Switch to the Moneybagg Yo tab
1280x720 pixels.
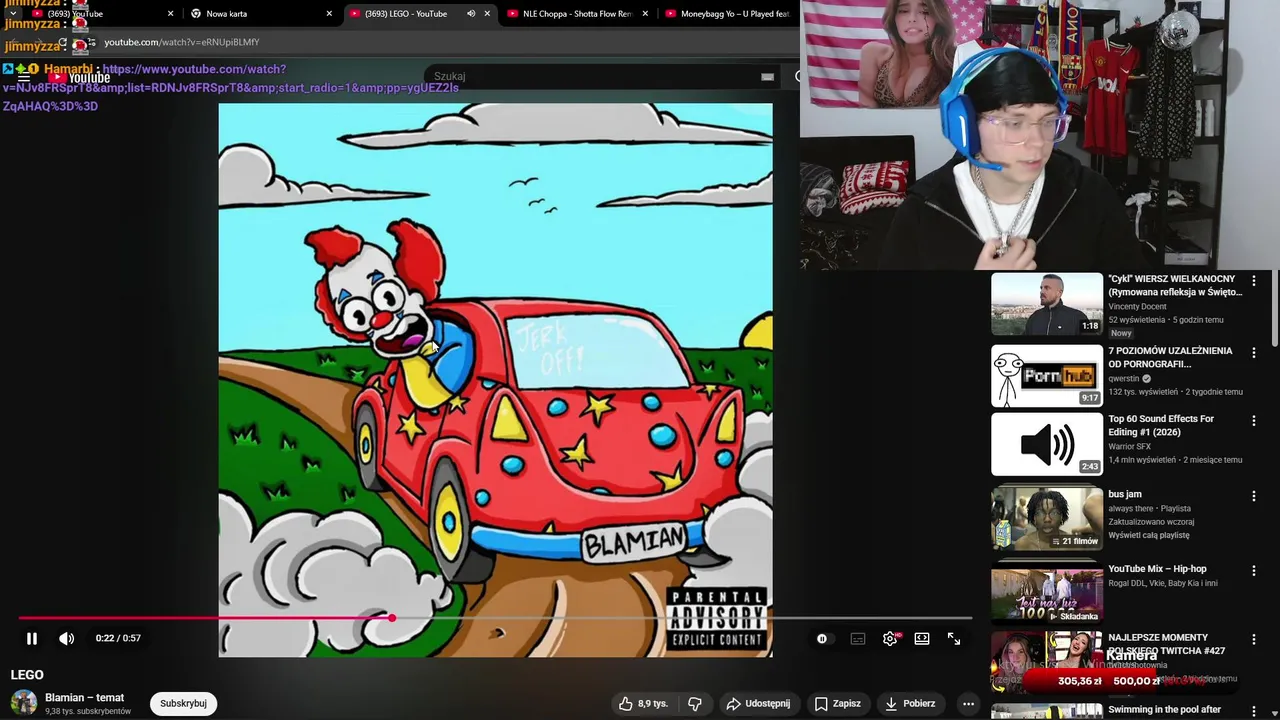729,14
